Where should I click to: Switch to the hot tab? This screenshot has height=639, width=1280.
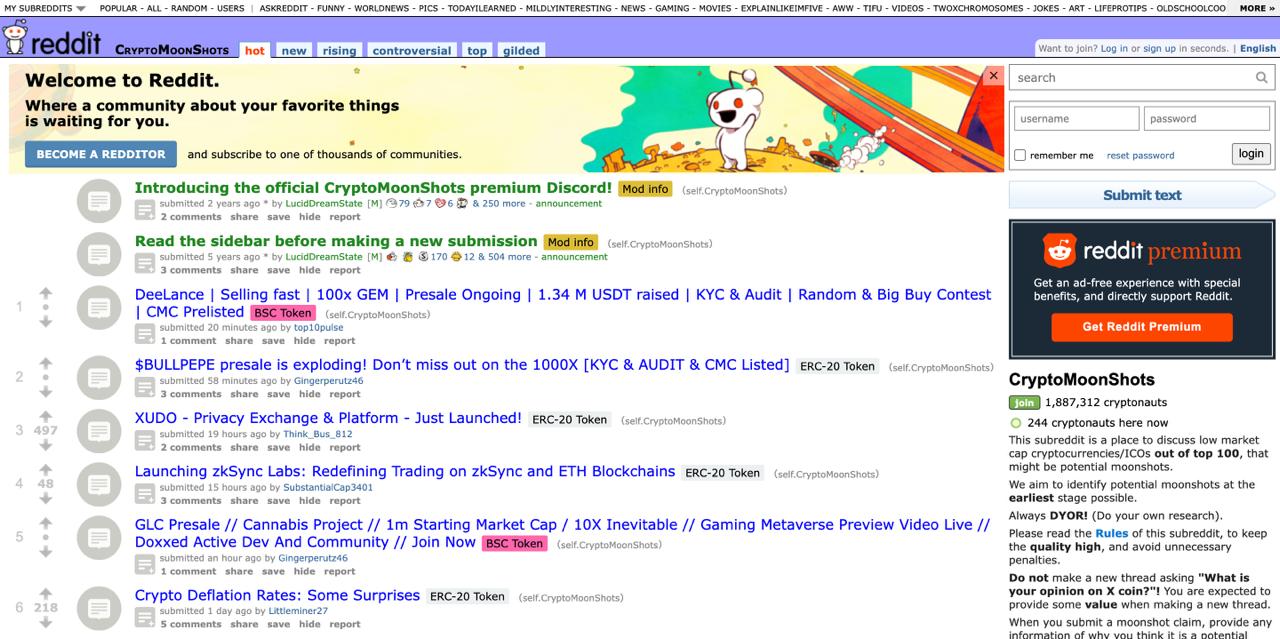(x=255, y=50)
